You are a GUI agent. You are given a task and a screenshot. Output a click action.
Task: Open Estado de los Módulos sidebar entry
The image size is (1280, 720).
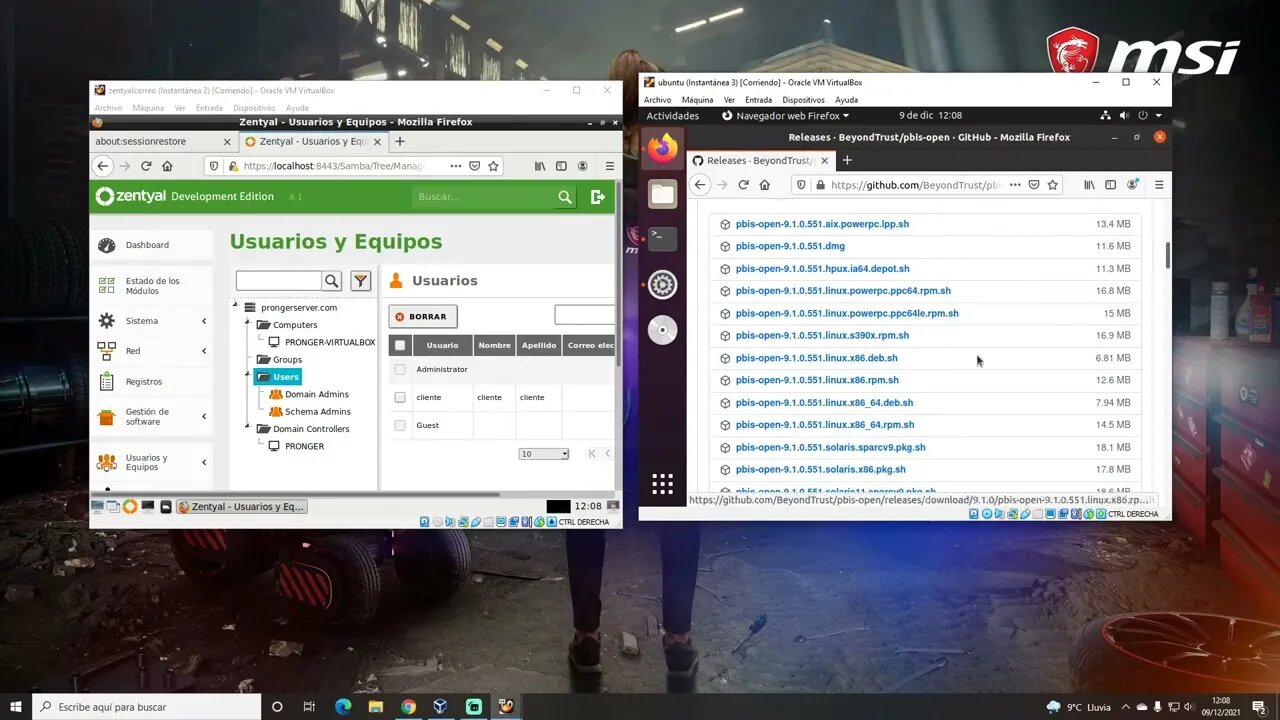click(x=151, y=286)
